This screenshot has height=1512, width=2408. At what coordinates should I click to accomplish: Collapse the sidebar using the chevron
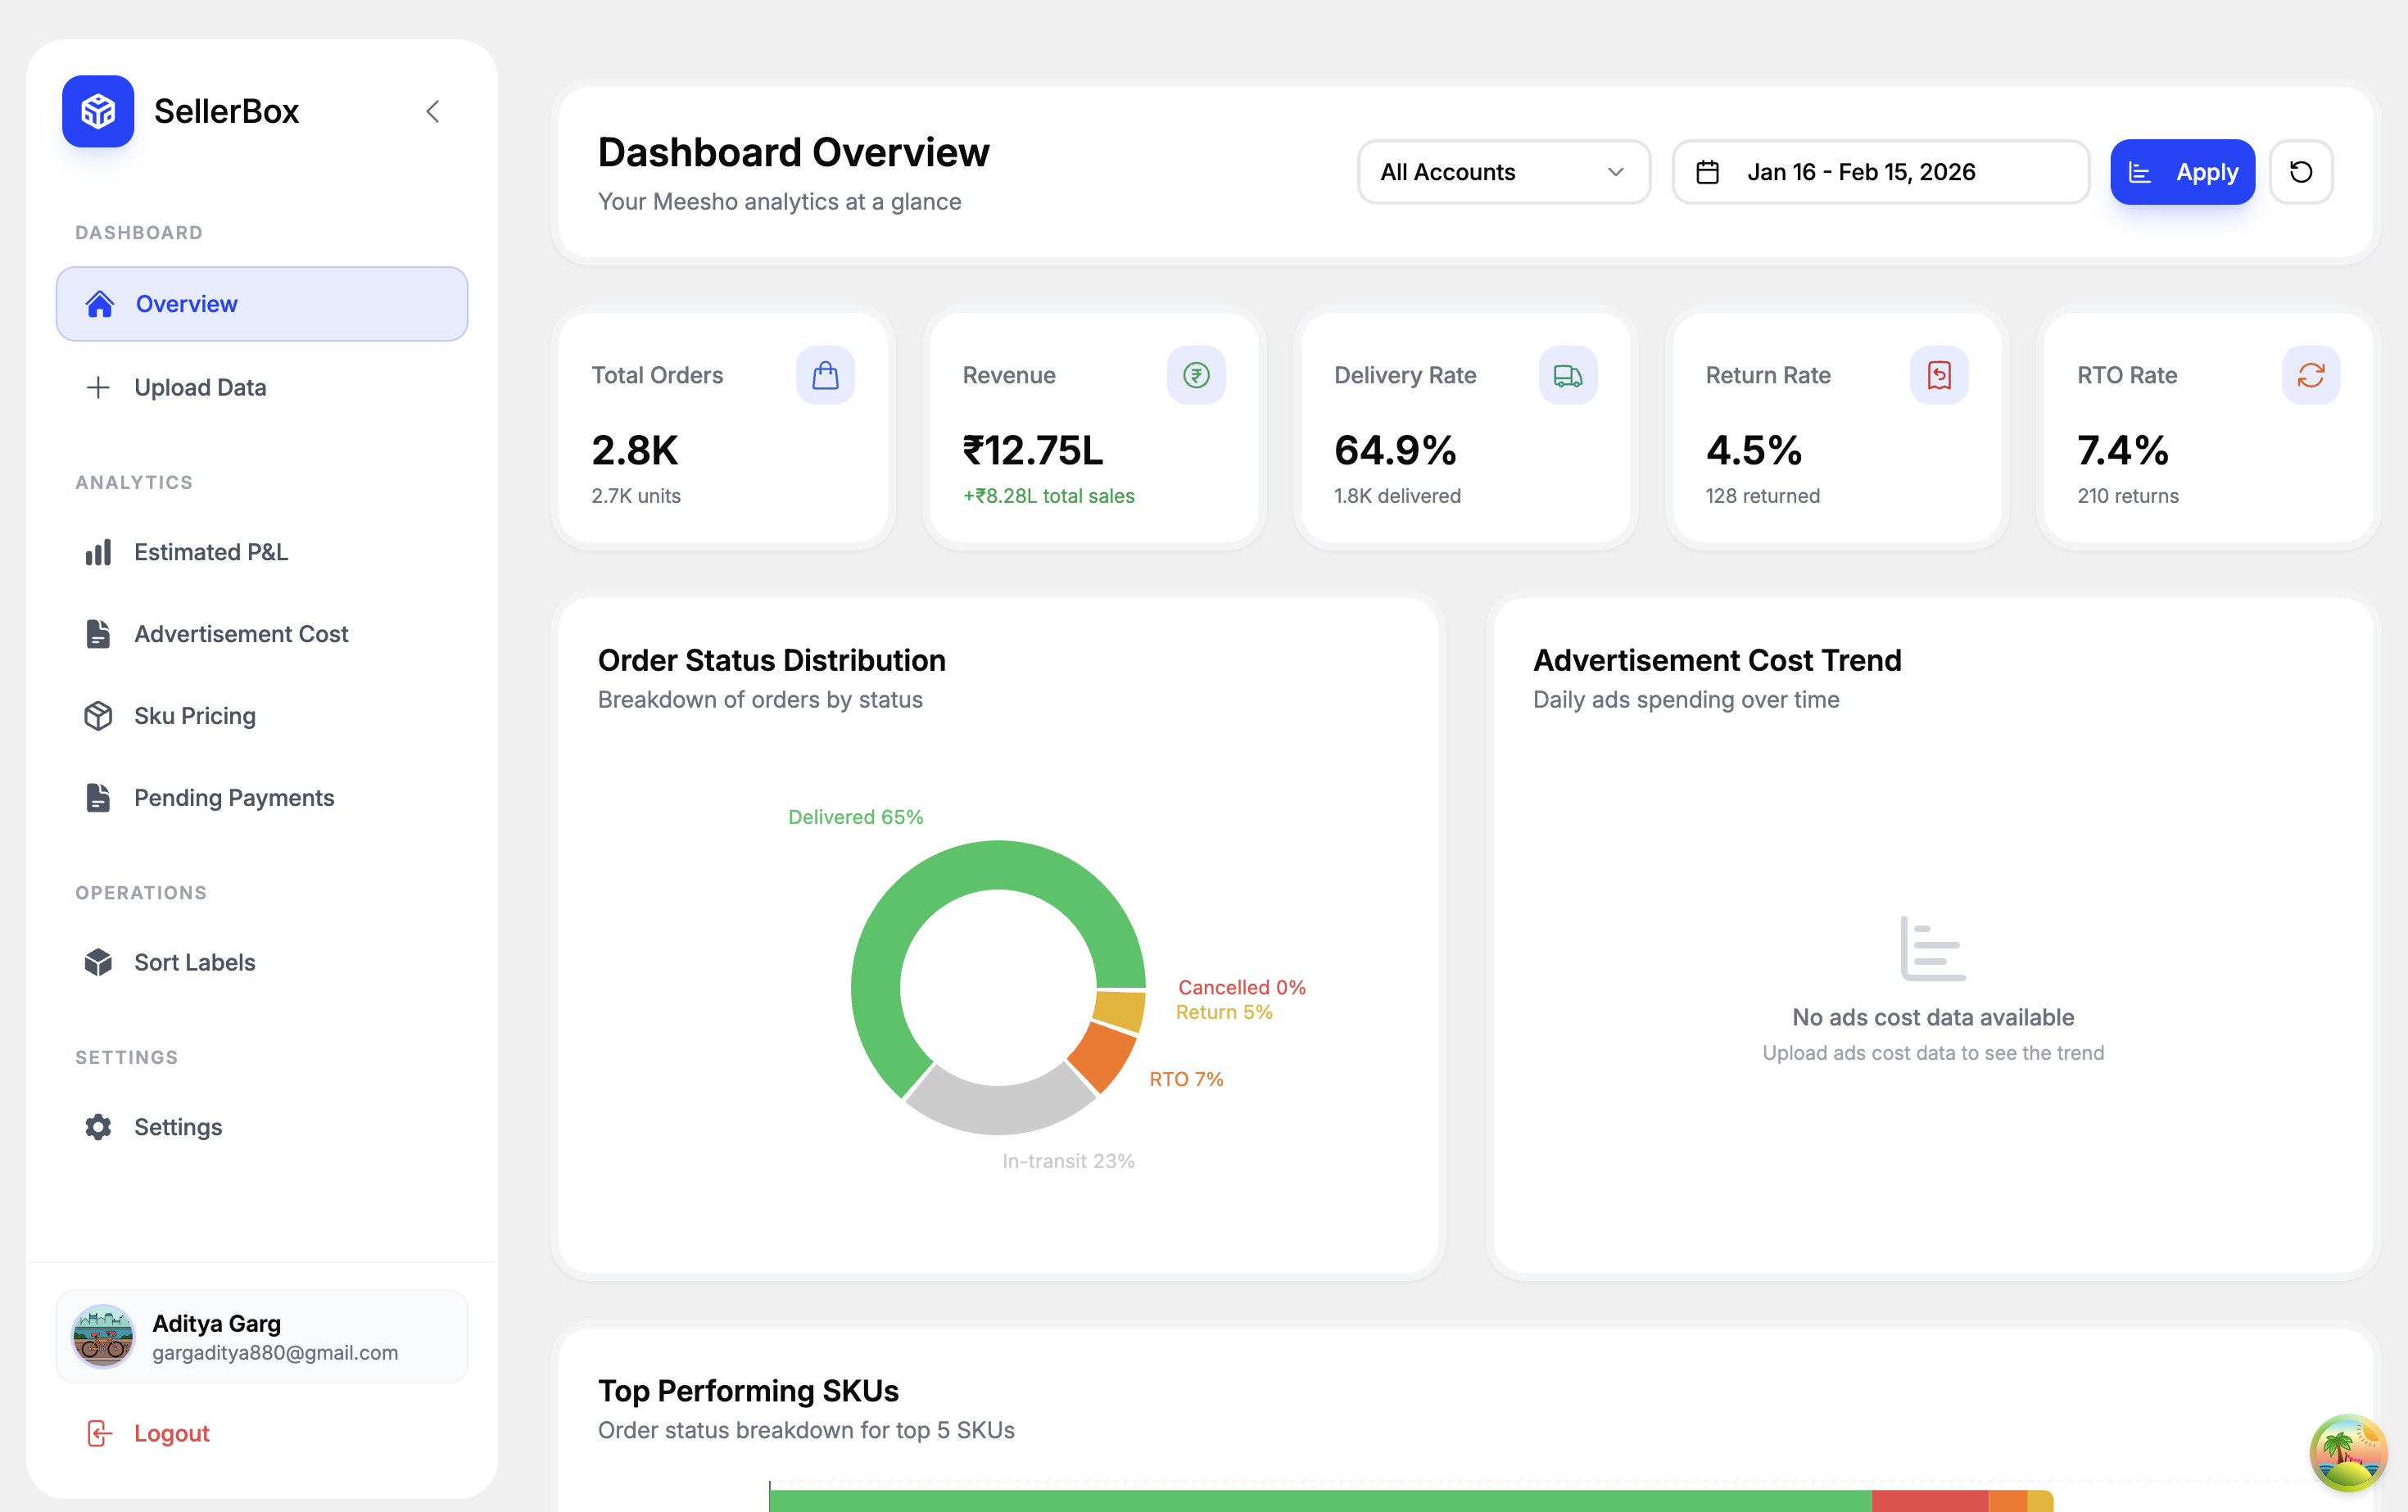pyautogui.click(x=433, y=111)
